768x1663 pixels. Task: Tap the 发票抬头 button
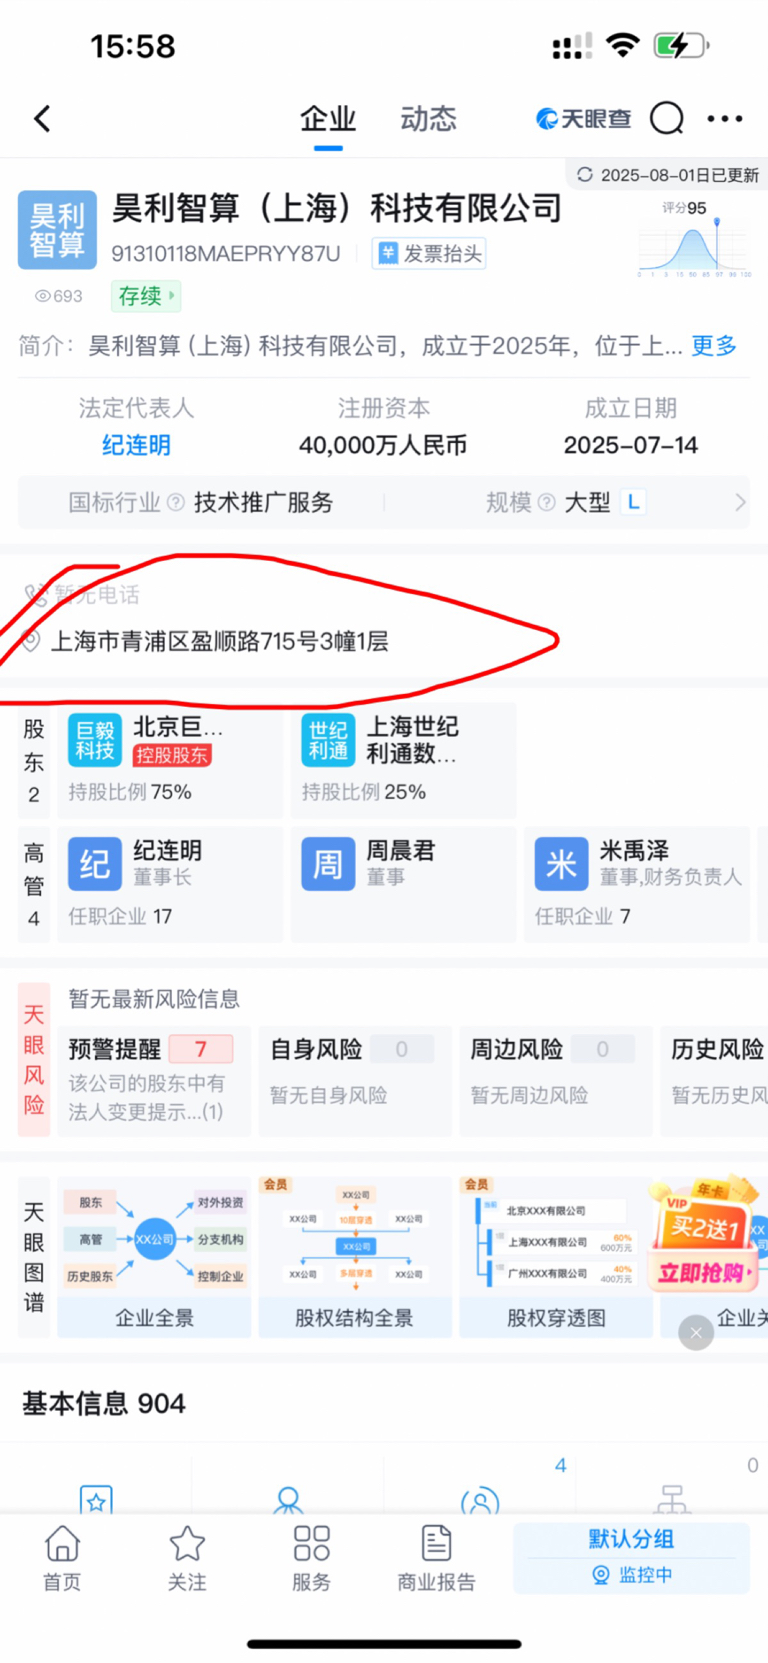[429, 254]
